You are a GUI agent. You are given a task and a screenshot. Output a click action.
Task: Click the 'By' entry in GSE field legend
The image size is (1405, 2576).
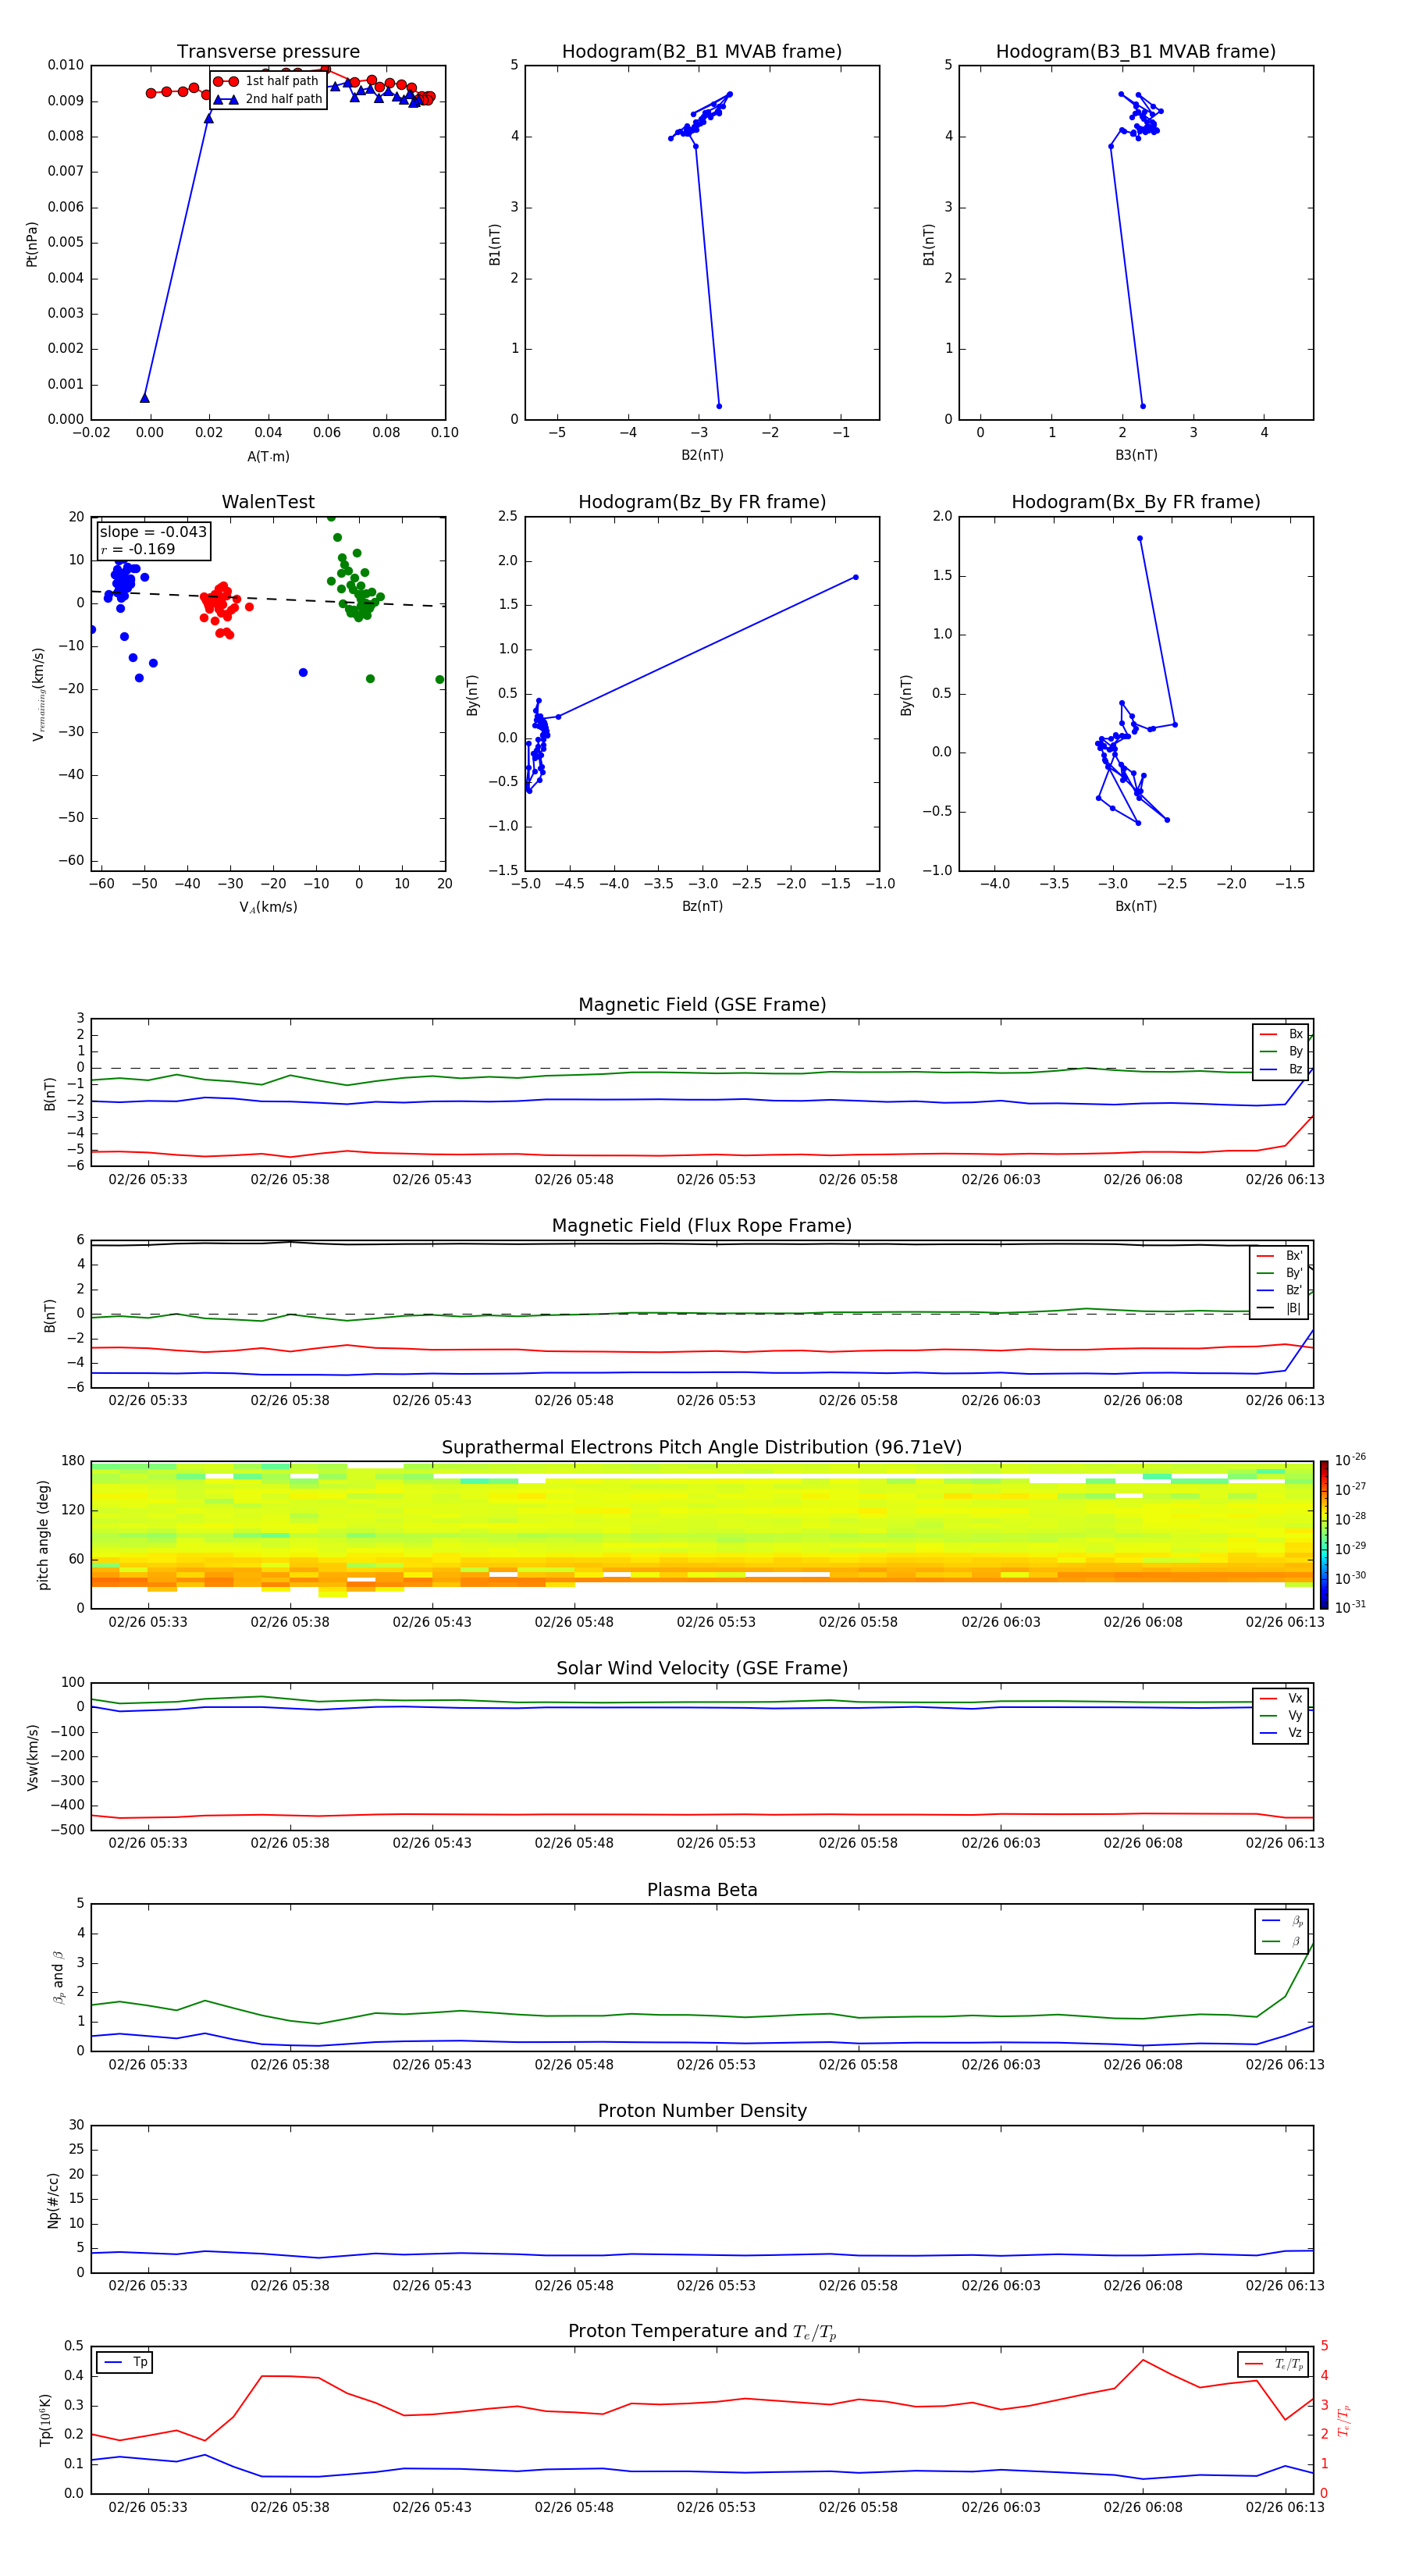(1282, 1051)
